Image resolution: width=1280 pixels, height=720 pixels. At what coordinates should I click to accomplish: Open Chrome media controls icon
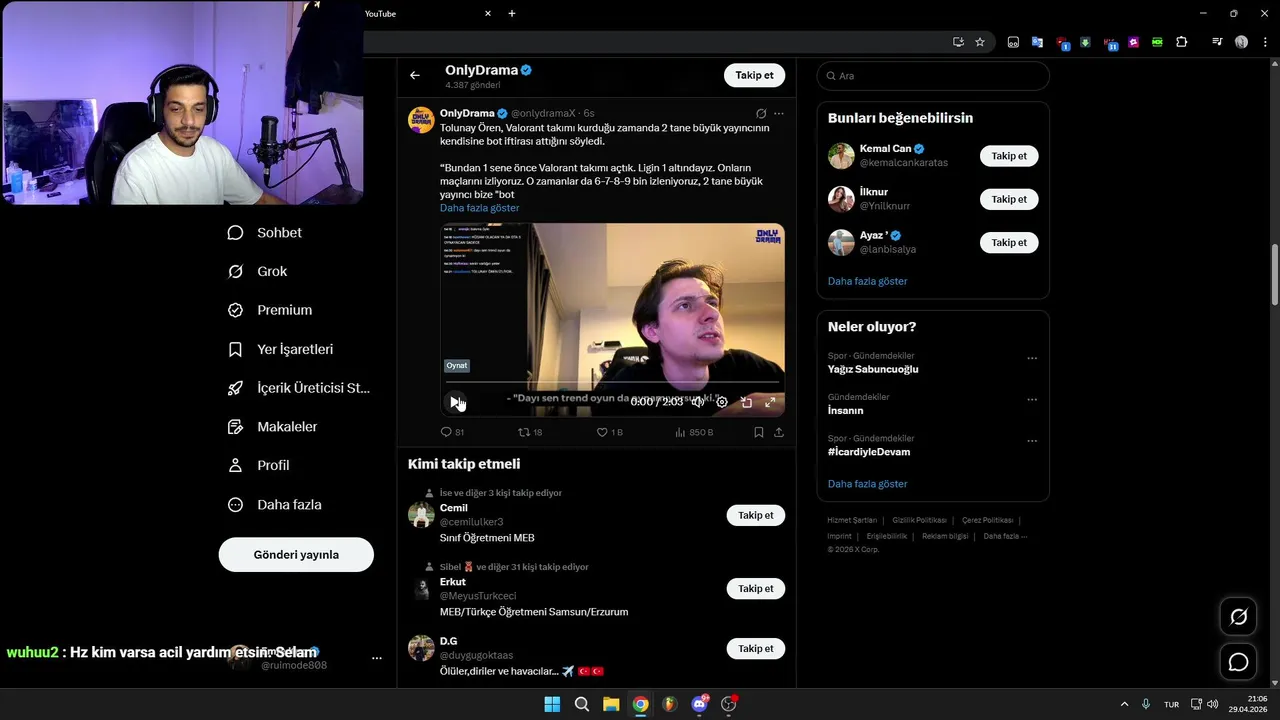pos(1217,42)
